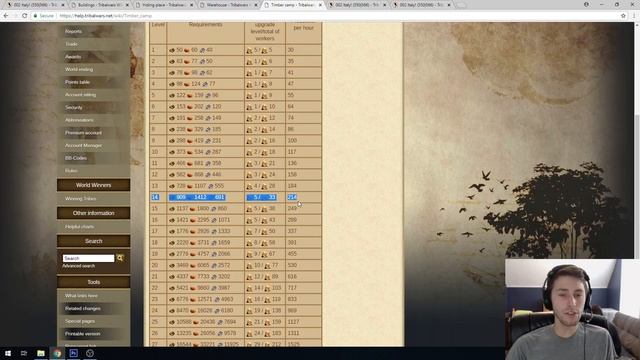This screenshot has height=360, width=640.
Task: Click production value 717 in level 22 row
Action: pos(292,288)
